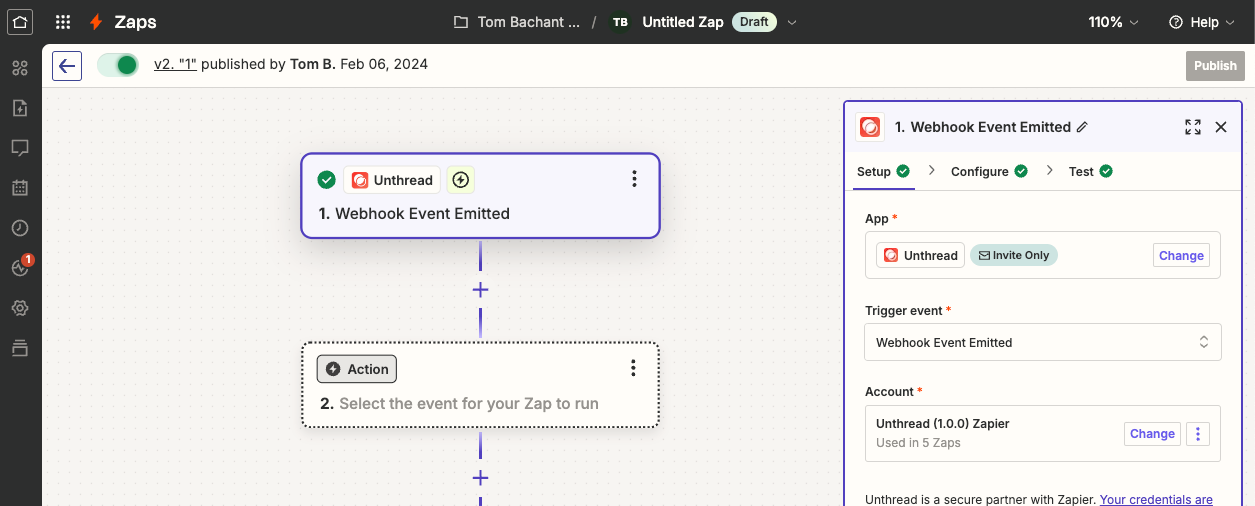Click the pencil icon to rename step
Screen dimensions: 1255x506
click(1082, 127)
